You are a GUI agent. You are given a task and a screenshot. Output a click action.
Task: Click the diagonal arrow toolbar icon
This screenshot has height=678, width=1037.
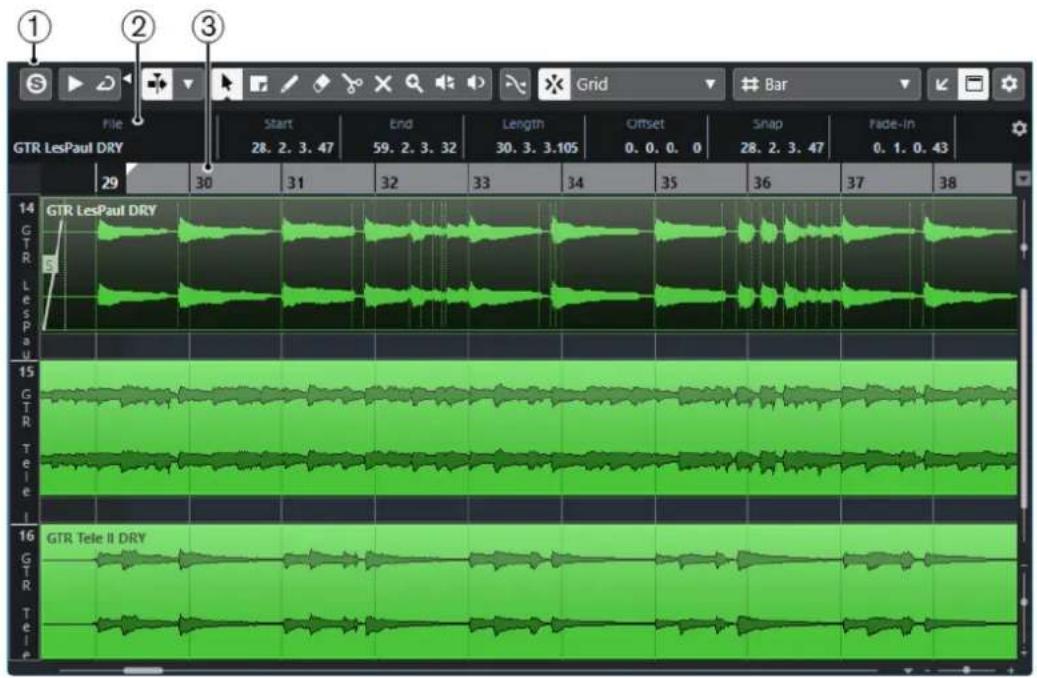coord(942,84)
